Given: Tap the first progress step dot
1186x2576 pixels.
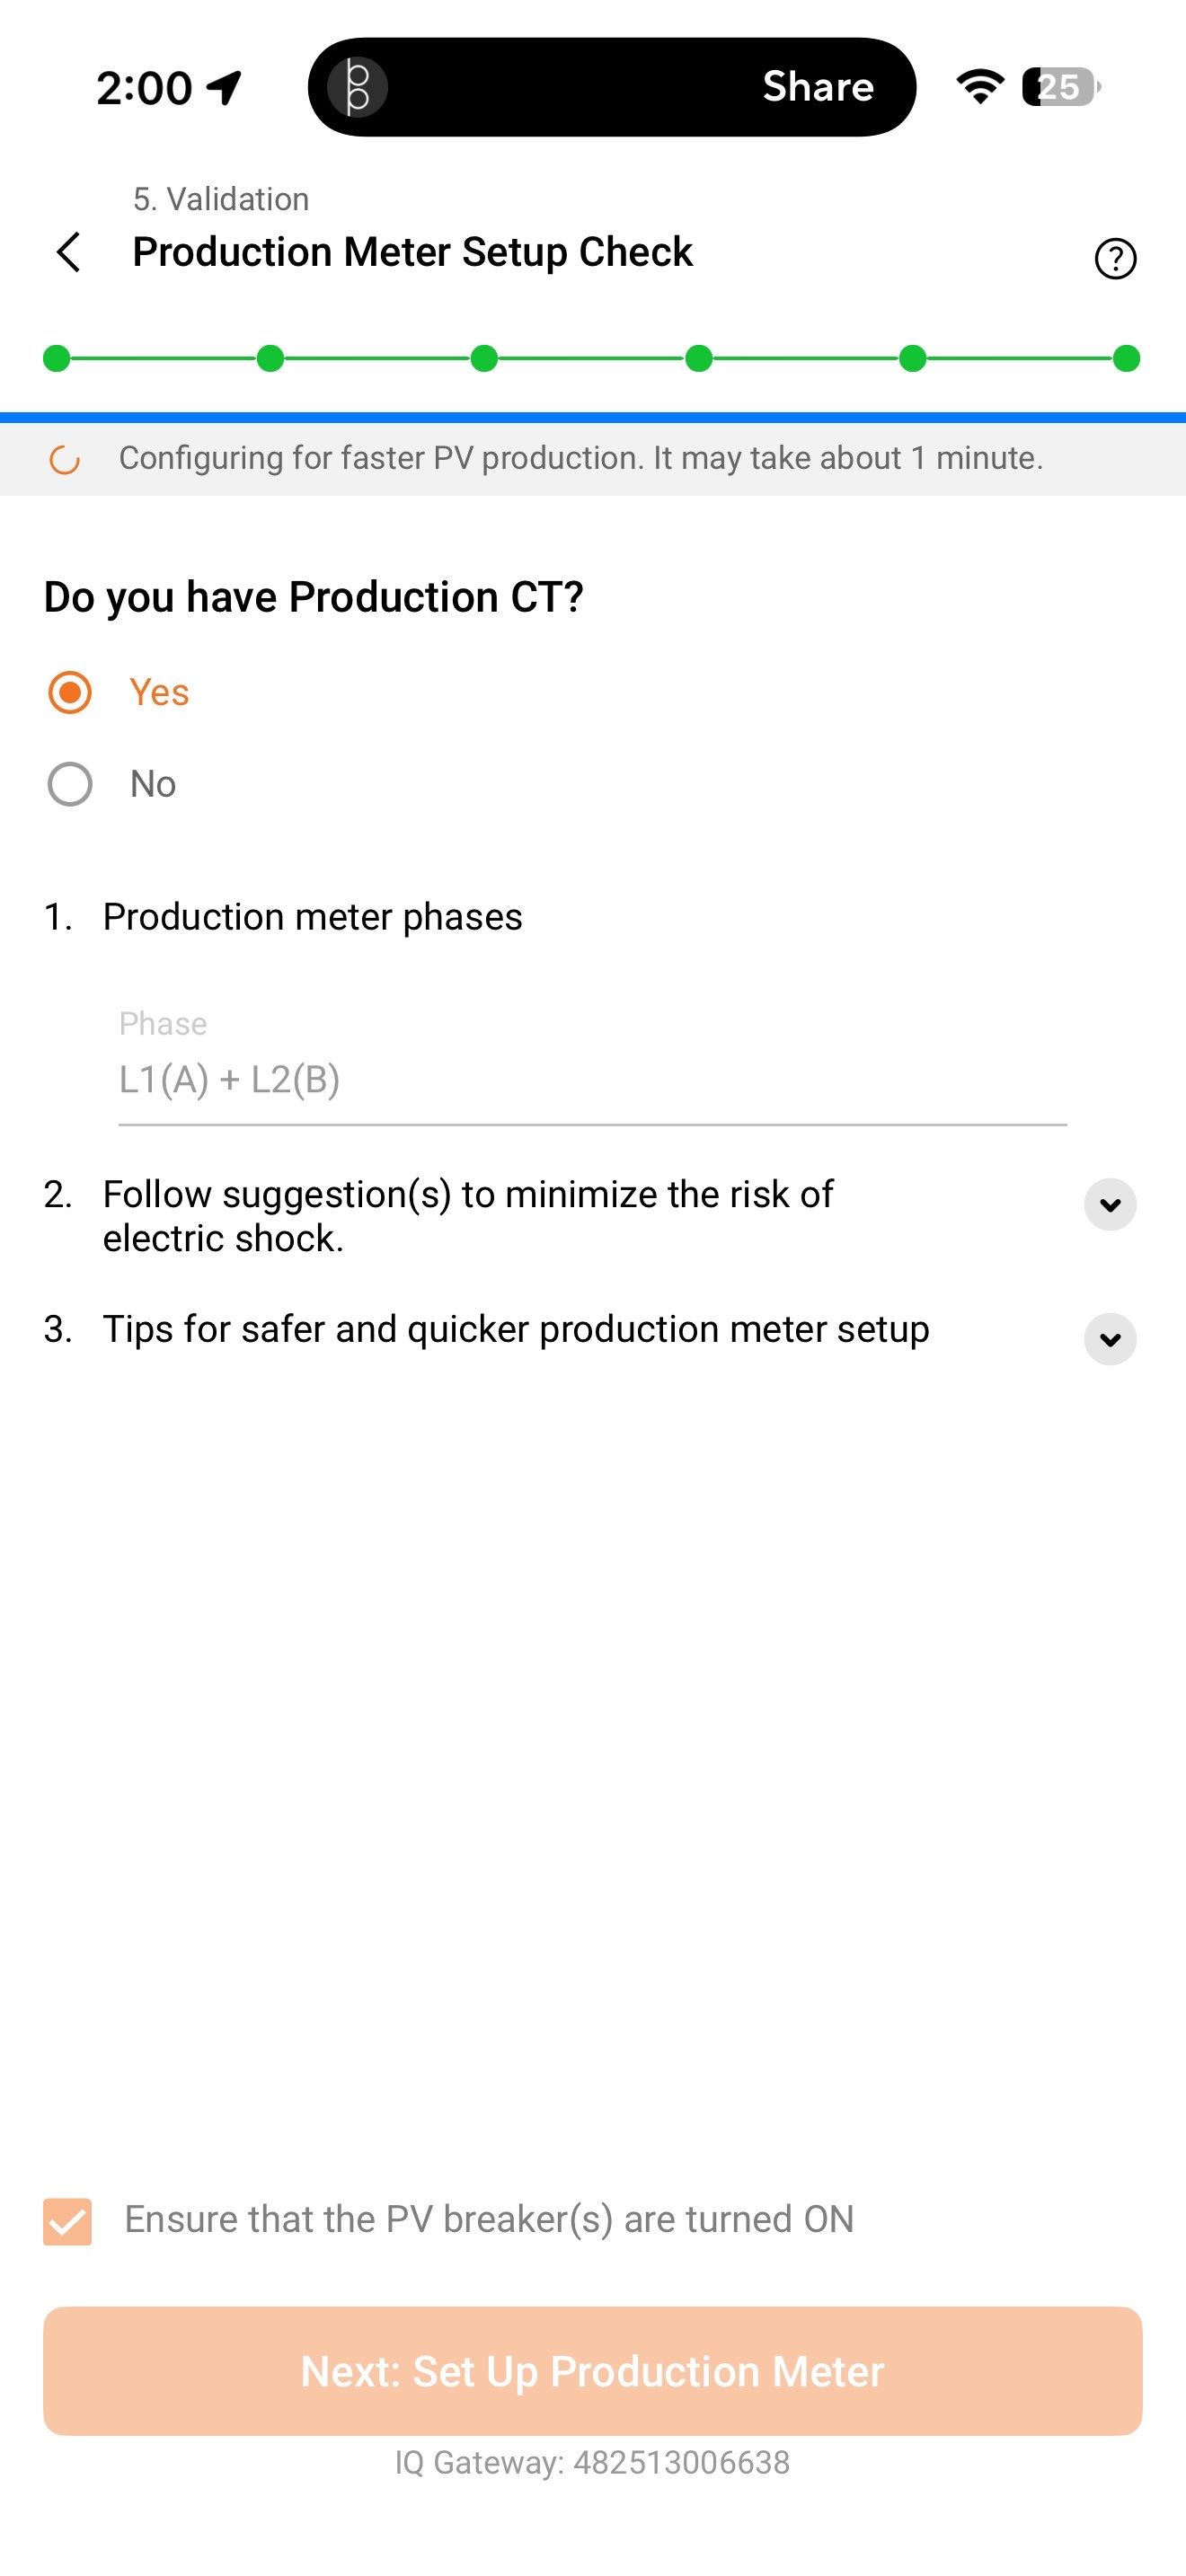Looking at the screenshot, I should tap(57, 358).
